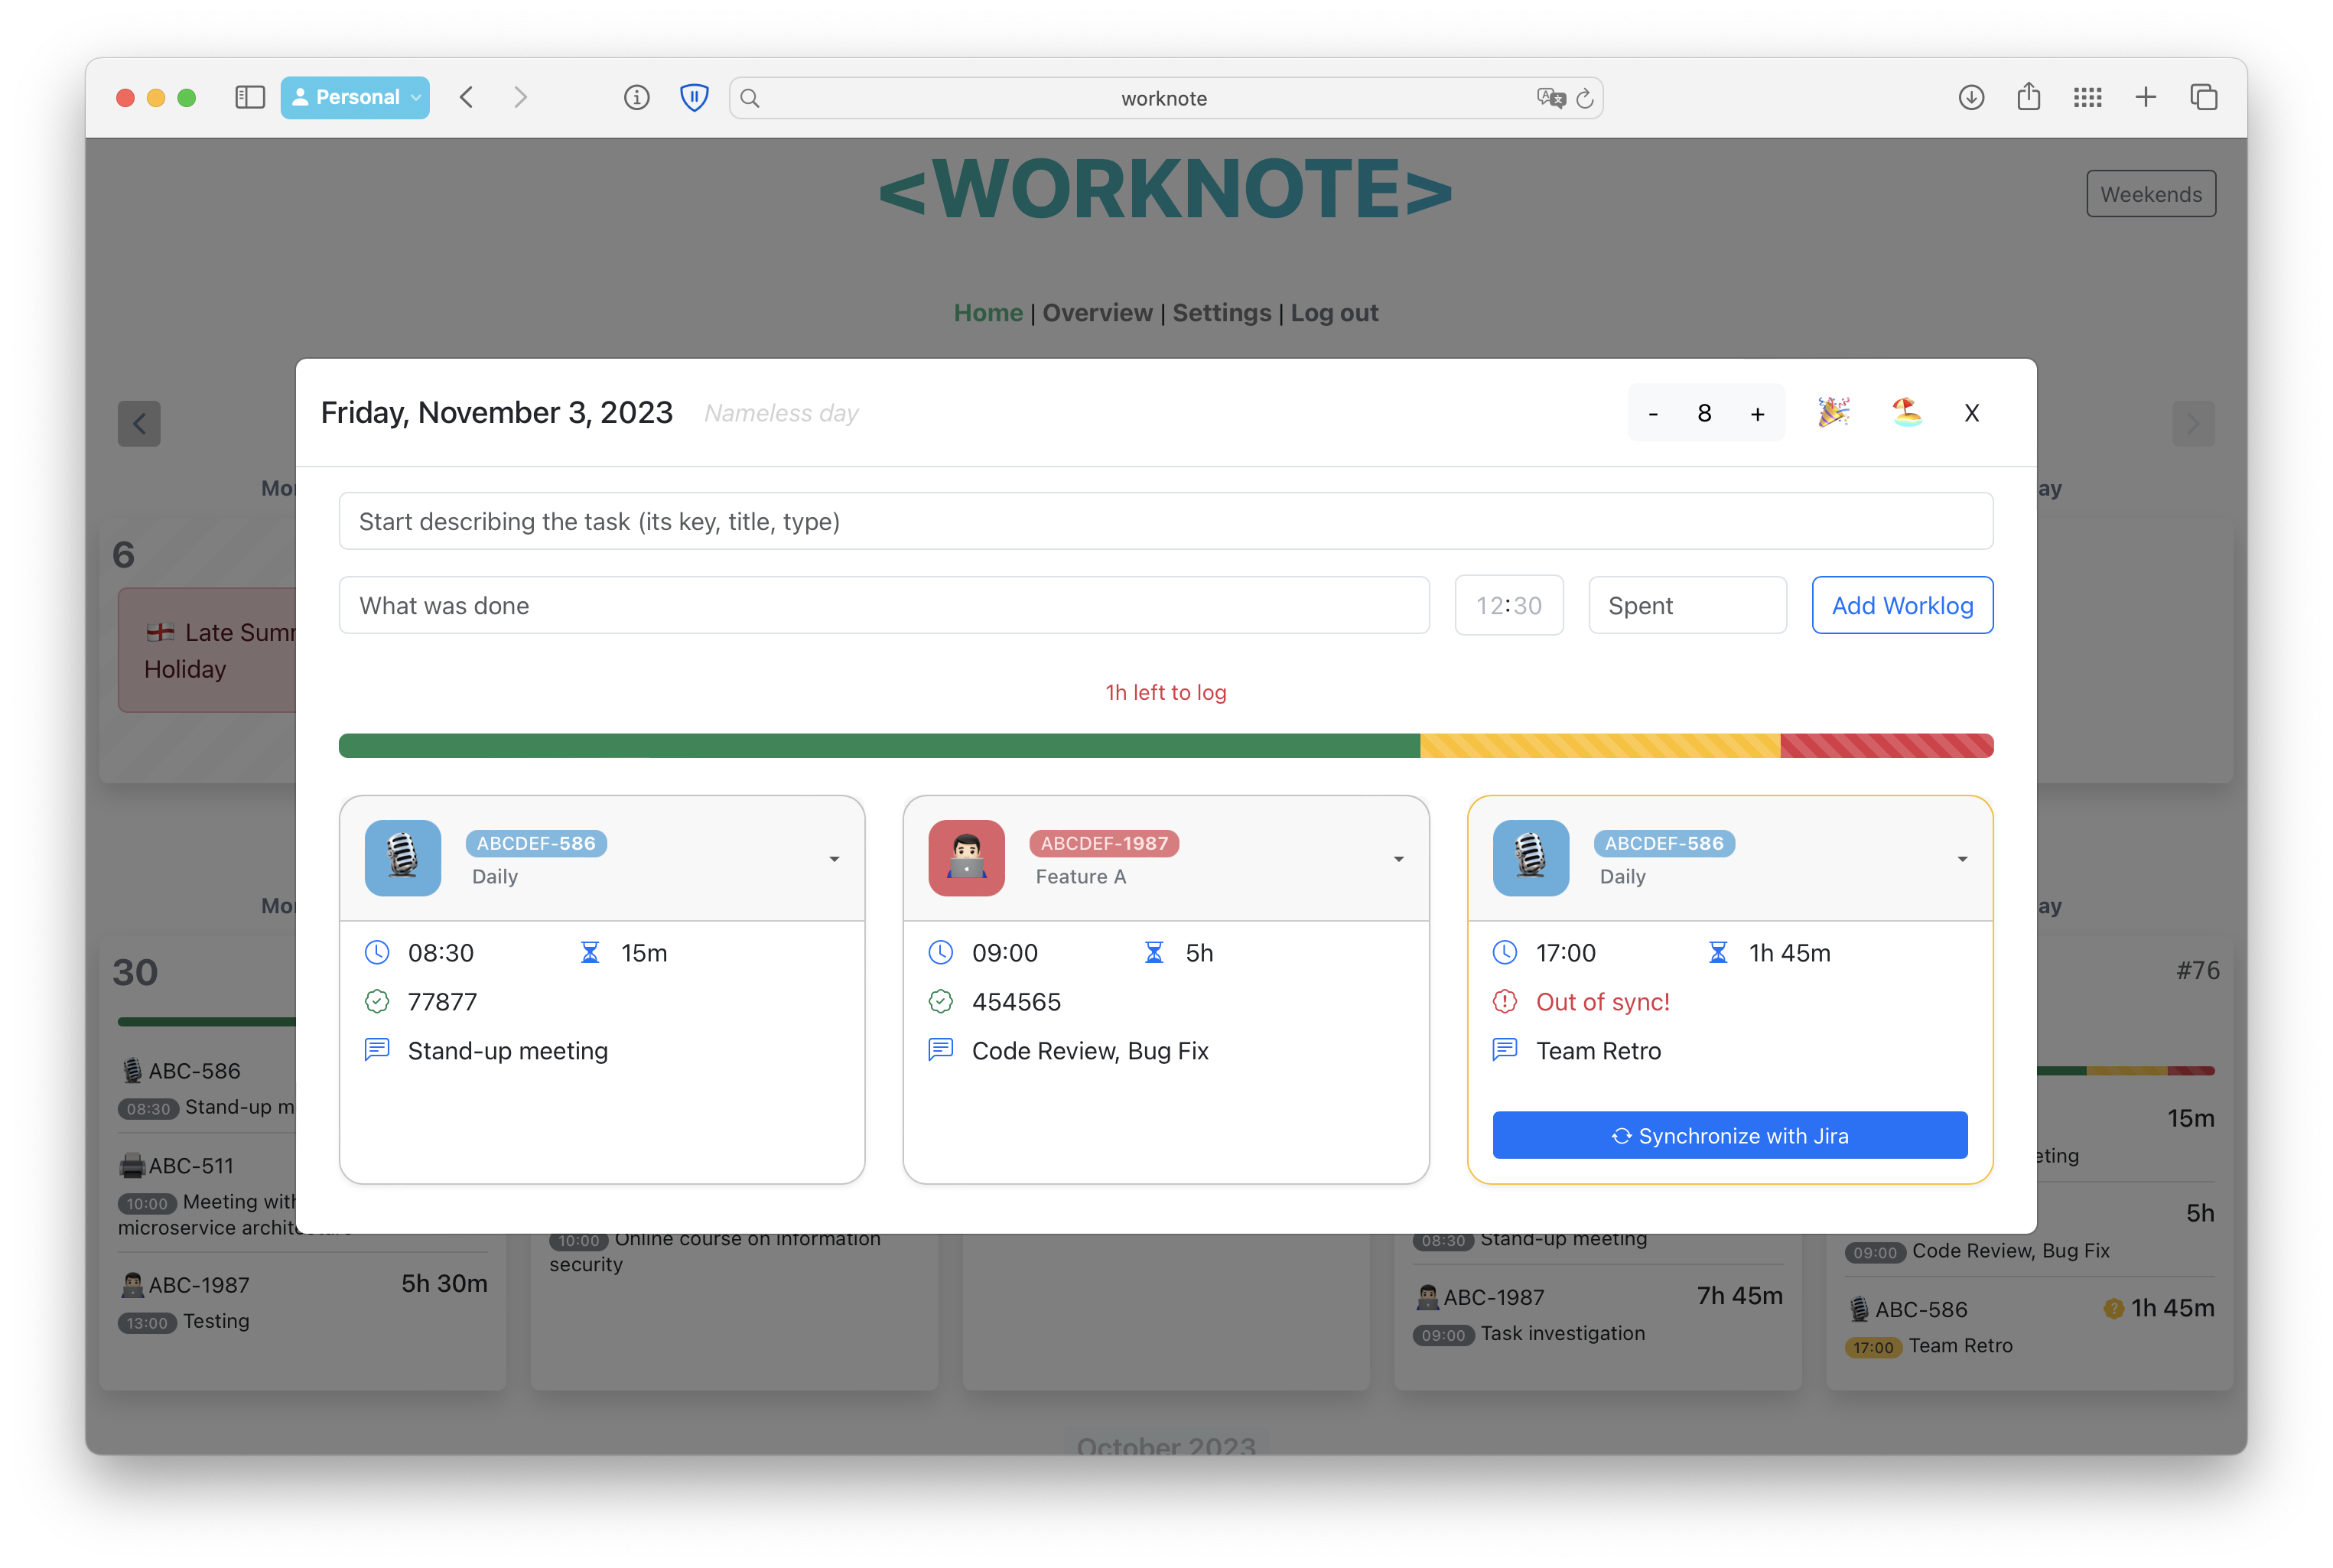Click the Safari share icon

coord(2028,97)
